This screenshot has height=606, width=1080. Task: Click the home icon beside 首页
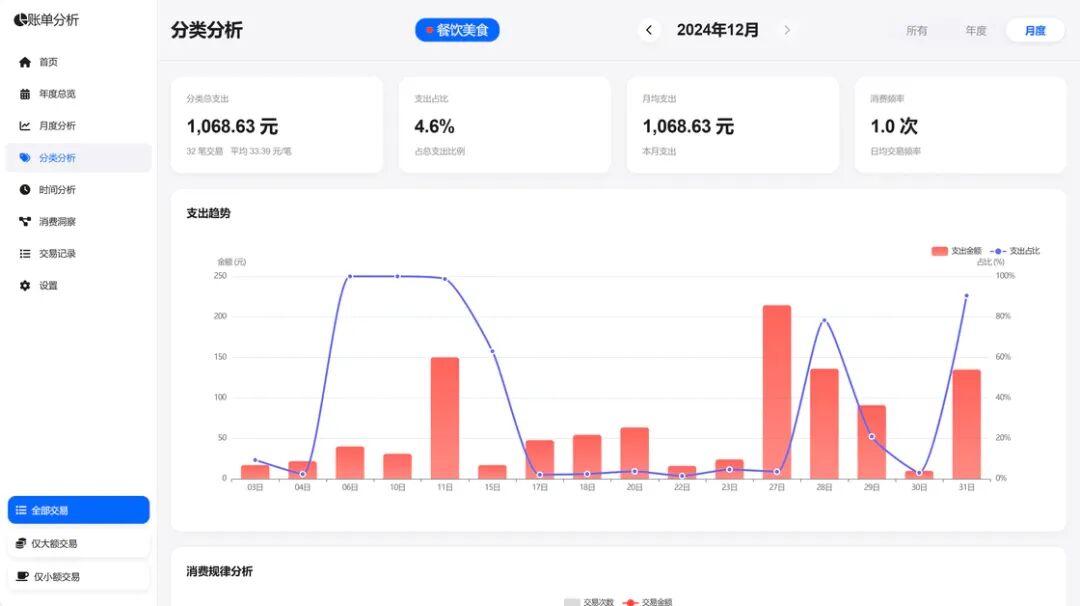tap(25, 62)
